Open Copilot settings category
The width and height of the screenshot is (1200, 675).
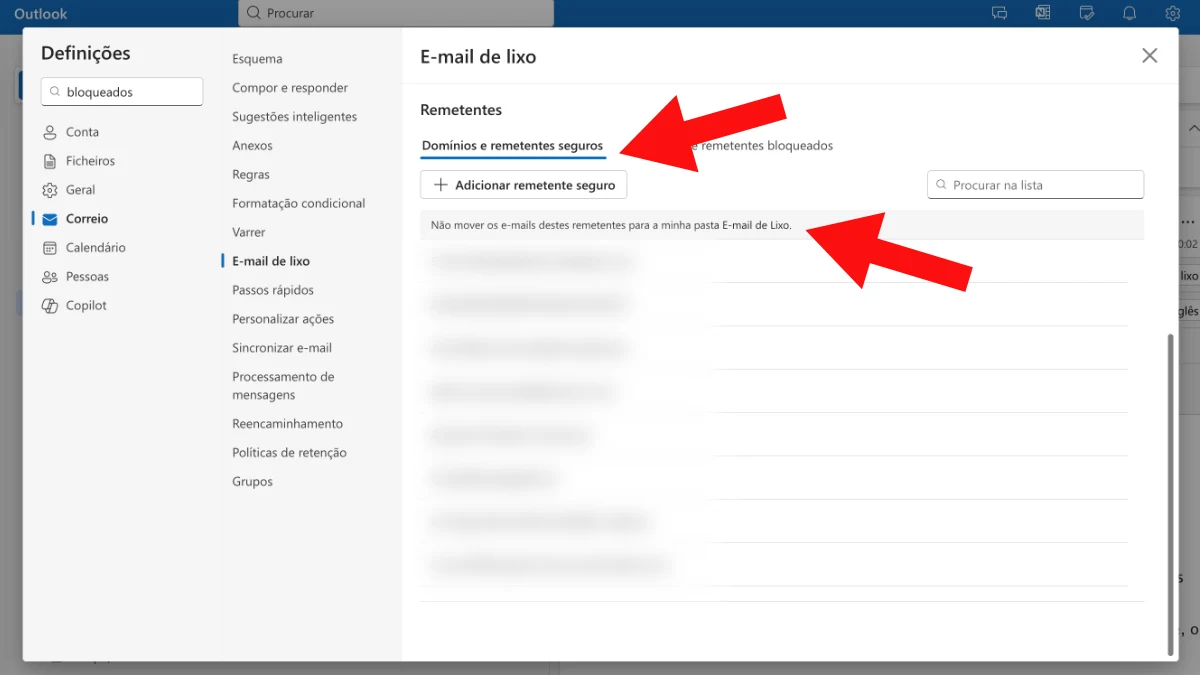86,306
